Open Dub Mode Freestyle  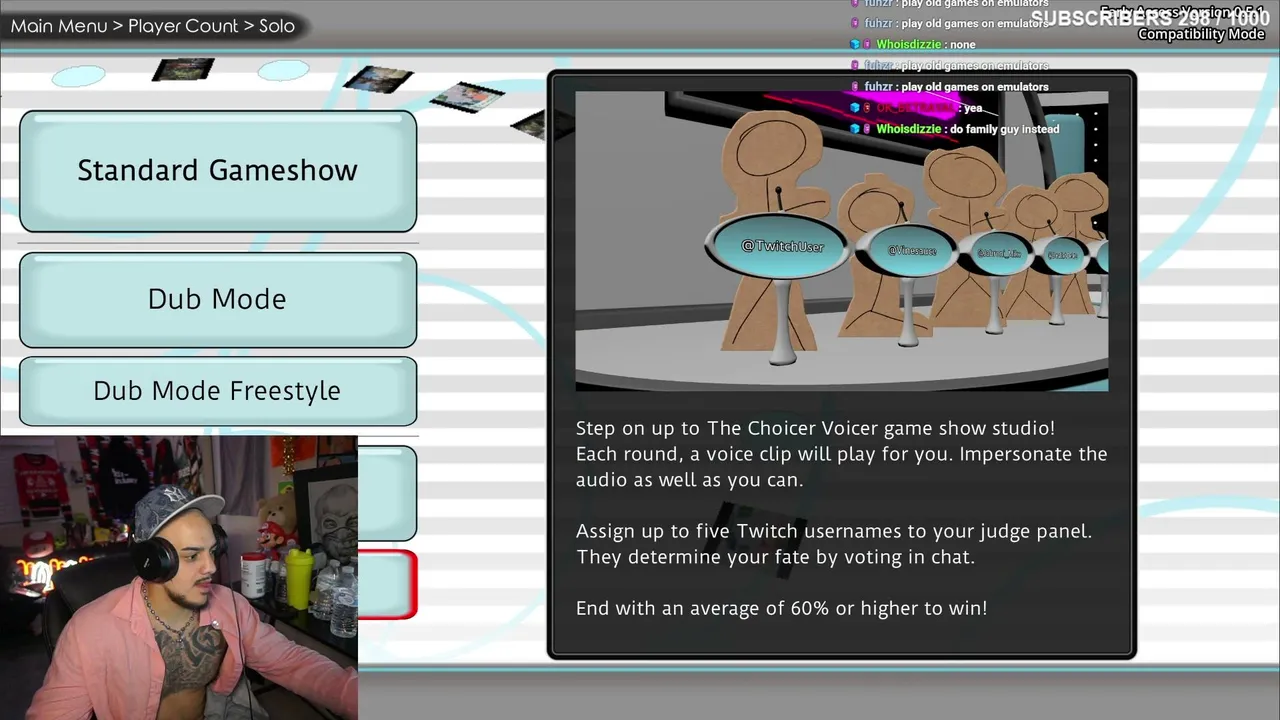click(x=218, y=391)
